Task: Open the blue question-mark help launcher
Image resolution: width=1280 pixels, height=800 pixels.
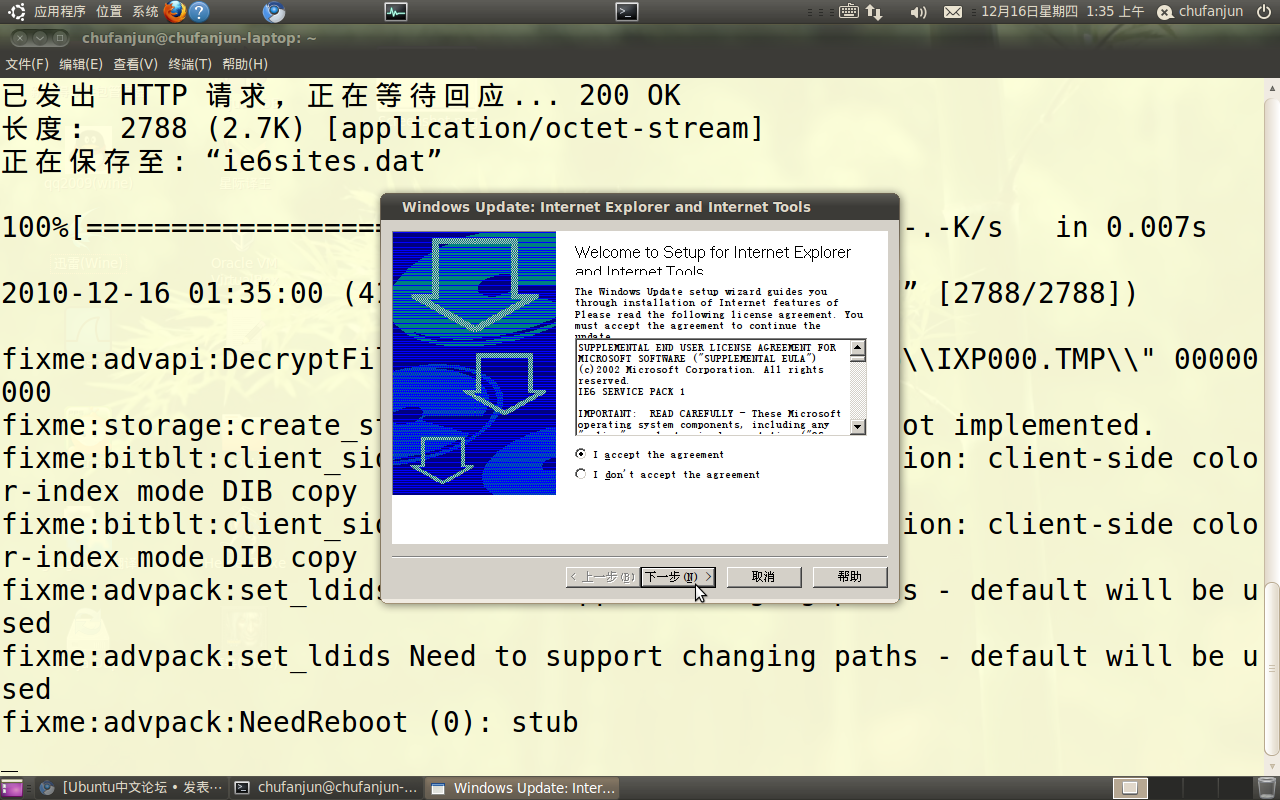Action: point(199,12)
